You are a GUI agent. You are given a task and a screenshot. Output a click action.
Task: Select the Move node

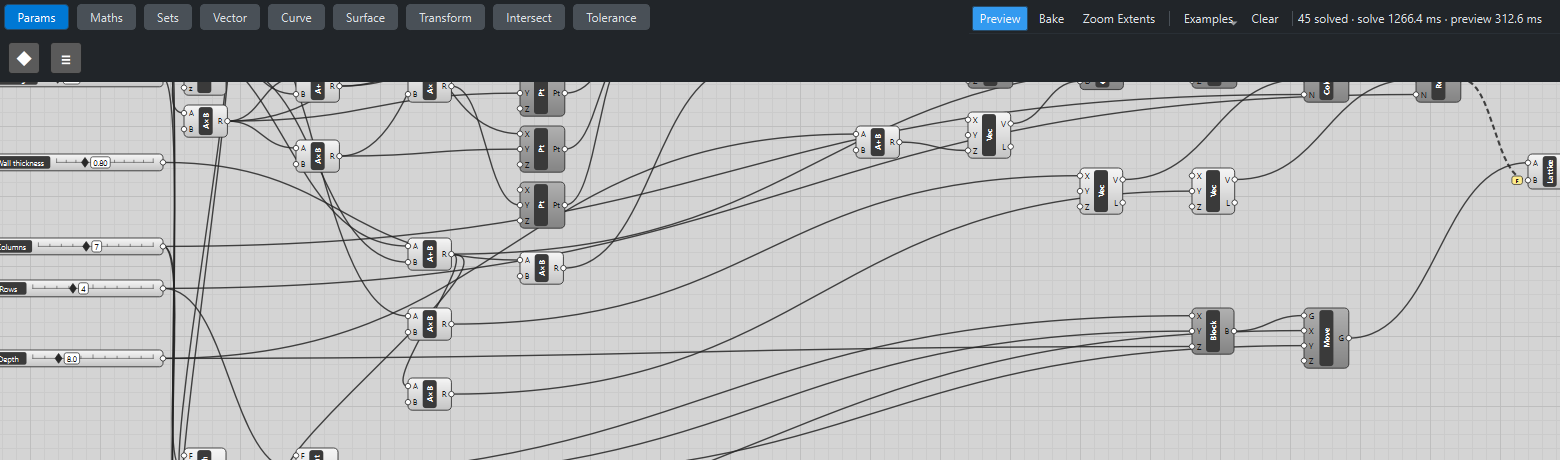[1326, 338]
